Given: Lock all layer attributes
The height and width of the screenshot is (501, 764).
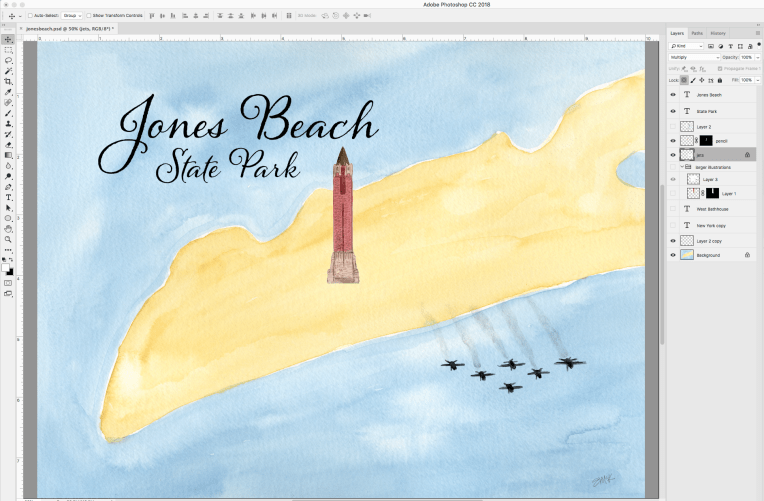Looking at the screenshot, I should tap(720, 80).
